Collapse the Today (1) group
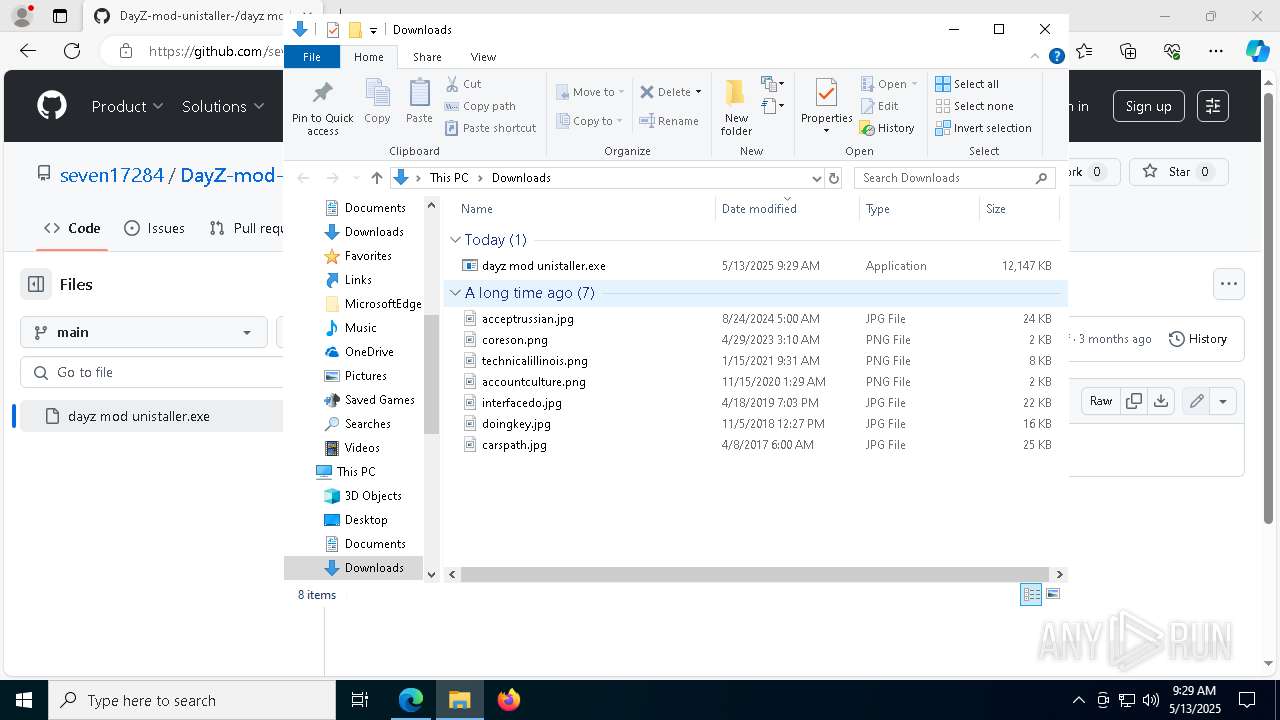Image resolution: width=1280 pixels, height=720 pixels. point(456,240)
